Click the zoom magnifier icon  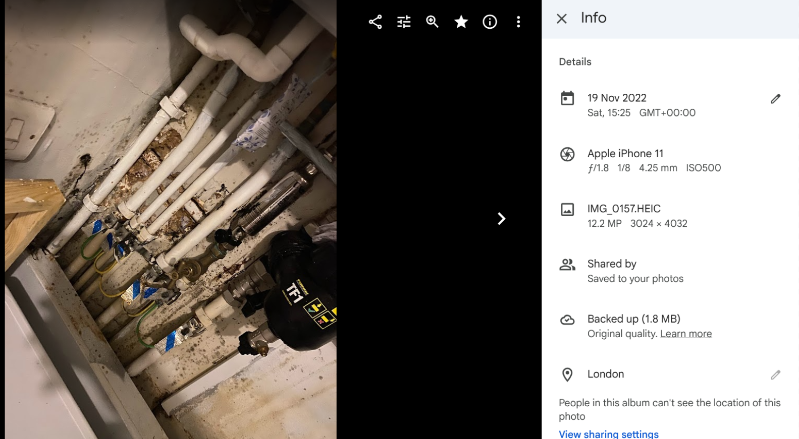[433, 22]
